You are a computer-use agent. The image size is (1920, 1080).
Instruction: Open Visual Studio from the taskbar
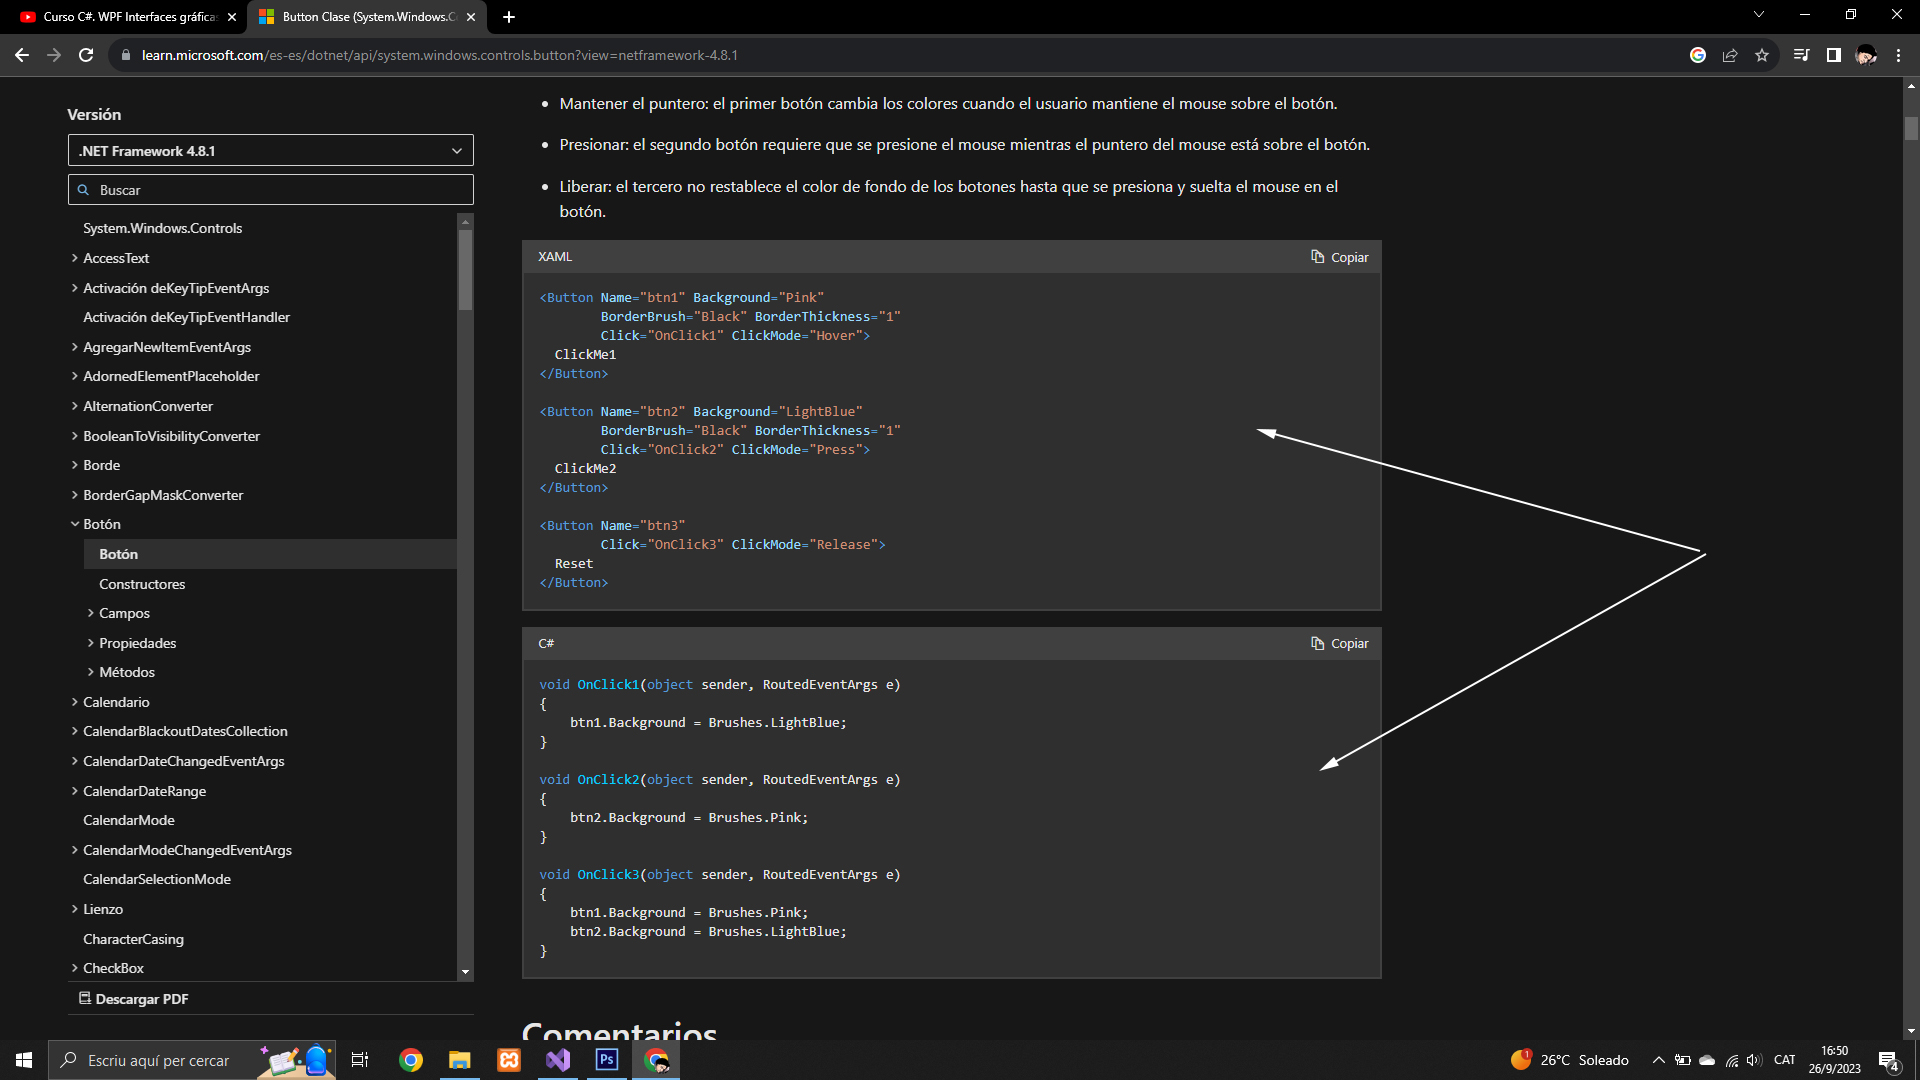[x=558, y=1060]
